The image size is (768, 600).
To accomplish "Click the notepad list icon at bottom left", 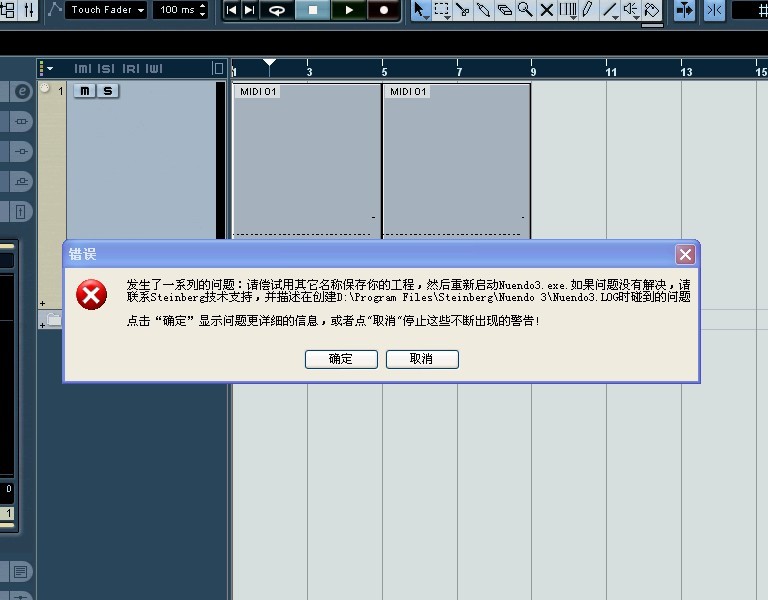I will coord(21,572).
